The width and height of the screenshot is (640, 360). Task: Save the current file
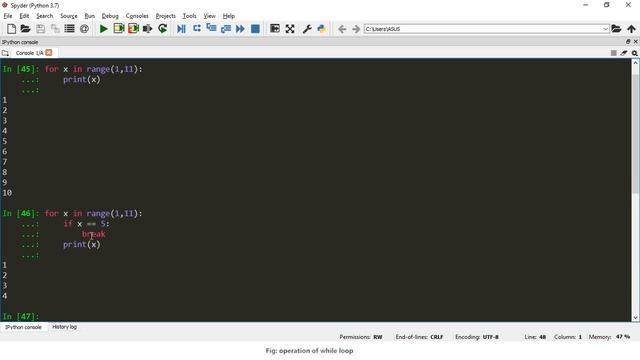[x=40, y=29]
